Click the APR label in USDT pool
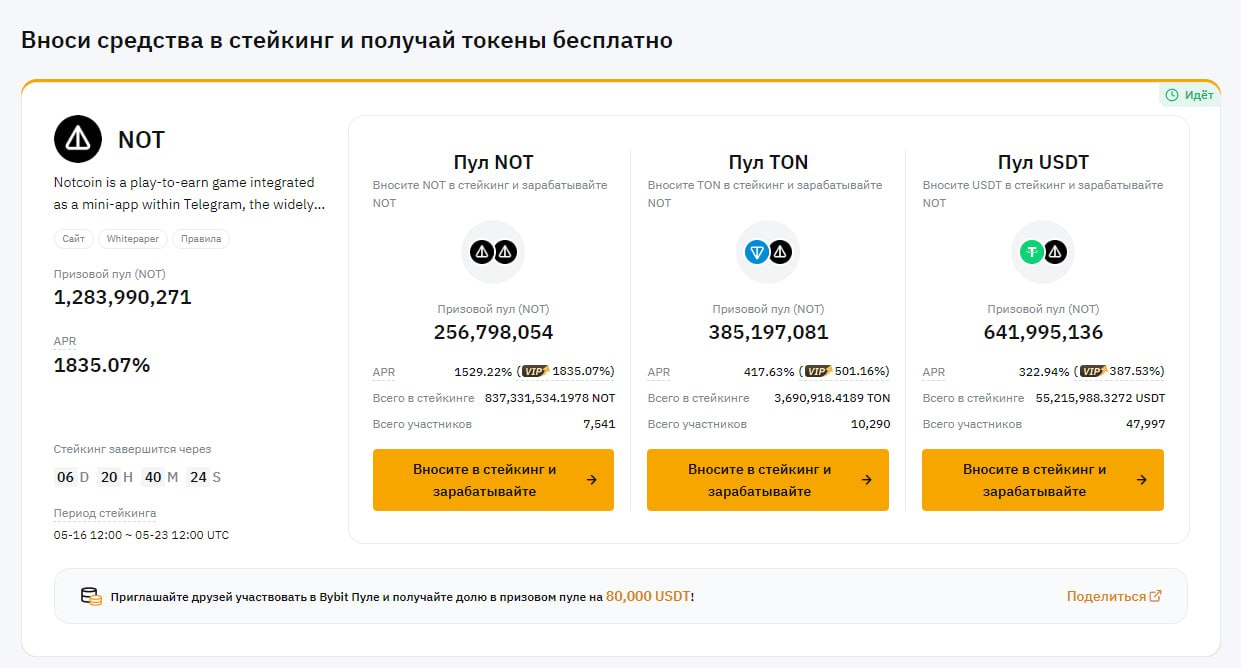Image resolution: width=1241 pixels, height=668 pixels. (x=934, y=372)
